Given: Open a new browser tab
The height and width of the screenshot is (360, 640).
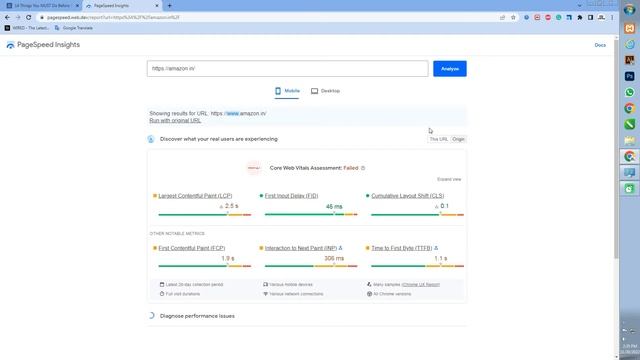Looking at the screenshot, I should [x=169, y=6].
